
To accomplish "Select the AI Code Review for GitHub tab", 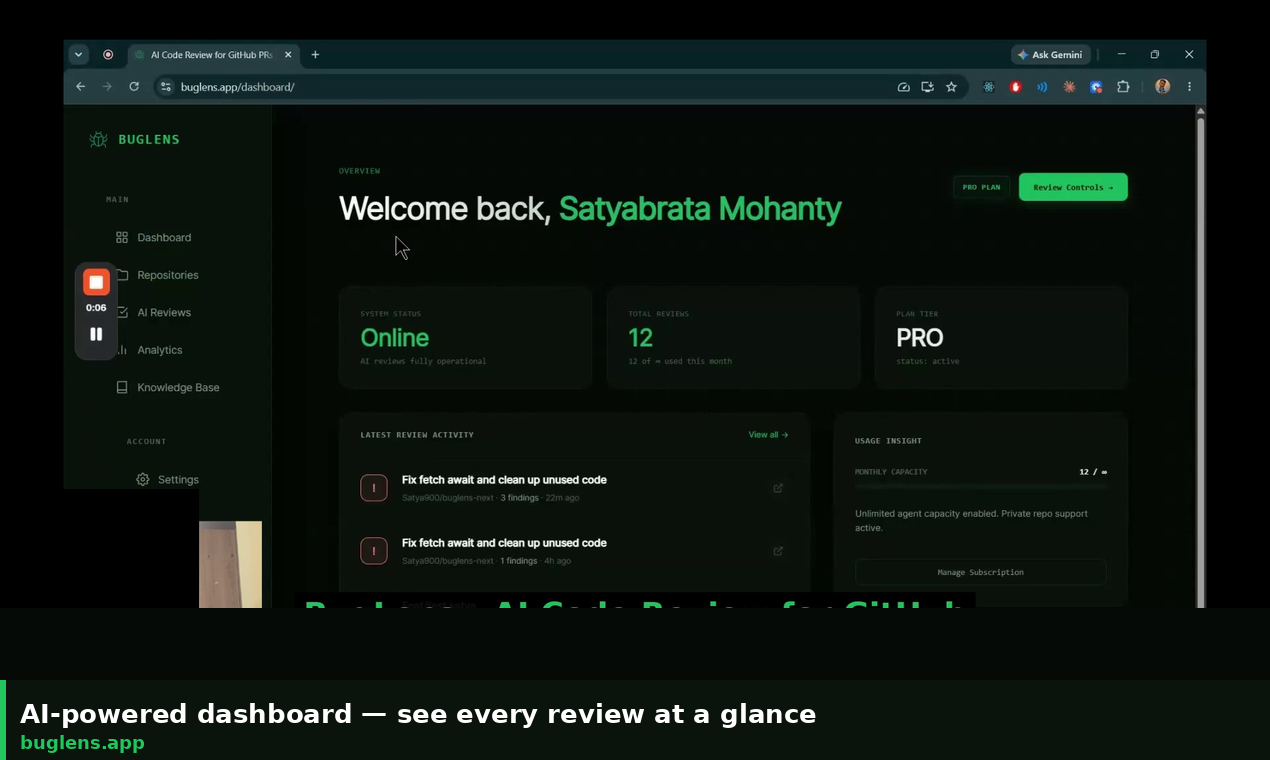I will coord(213,55).
